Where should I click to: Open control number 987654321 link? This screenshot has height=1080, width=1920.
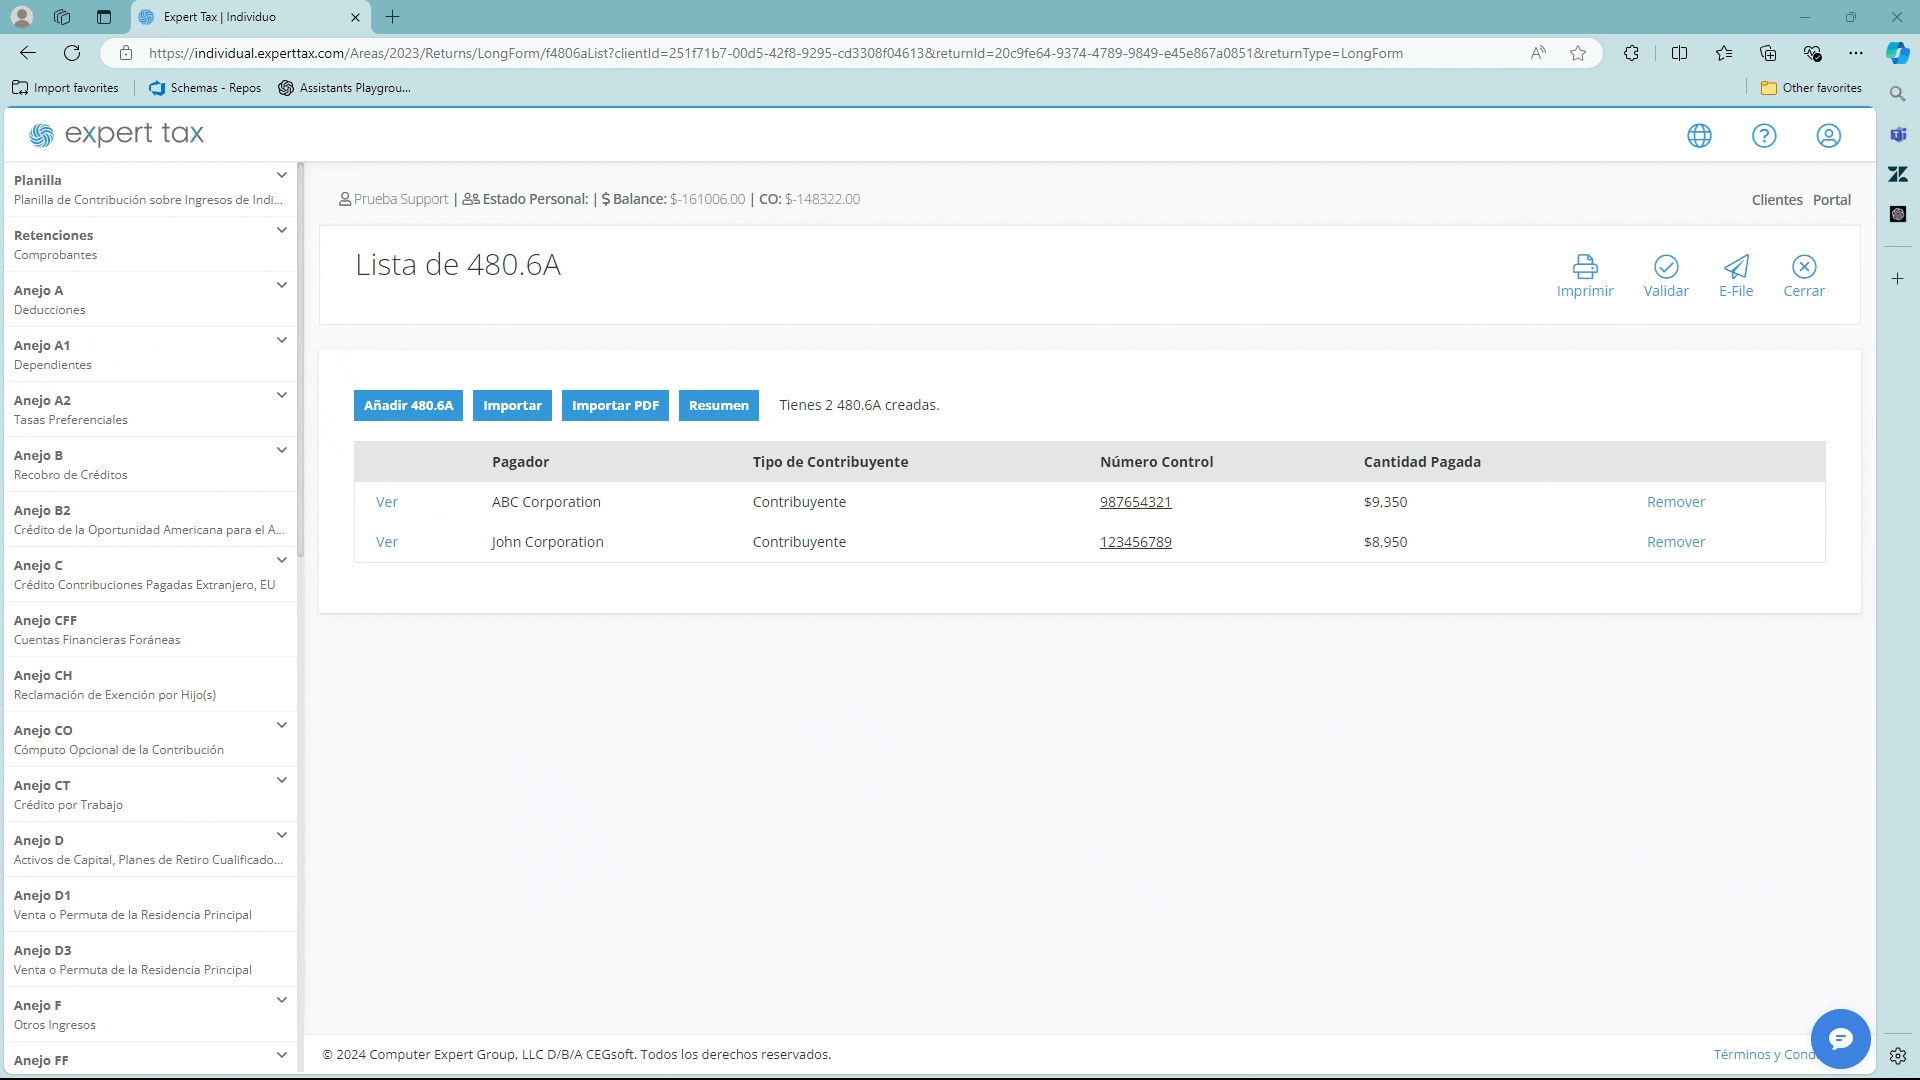click(x=1135, y=502)
